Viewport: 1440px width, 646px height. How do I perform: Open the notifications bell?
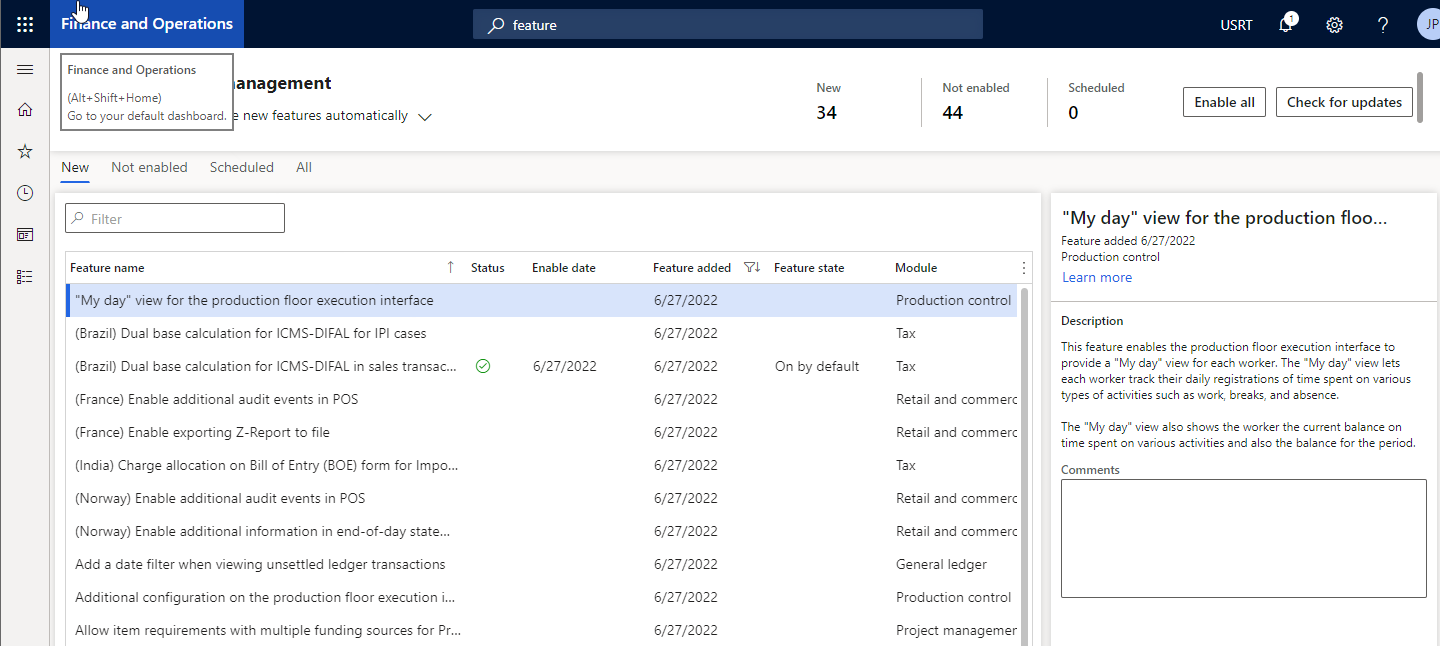pos(1285,24)
